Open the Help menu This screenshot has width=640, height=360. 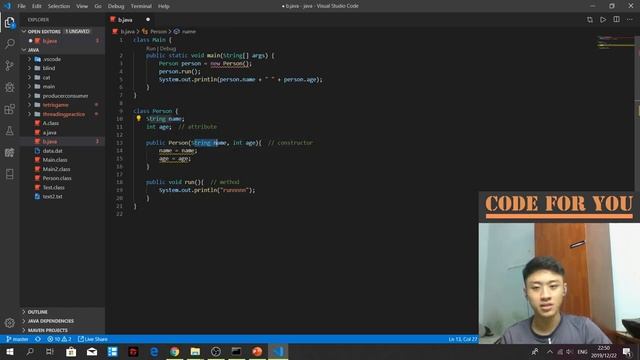pos(164,6)
